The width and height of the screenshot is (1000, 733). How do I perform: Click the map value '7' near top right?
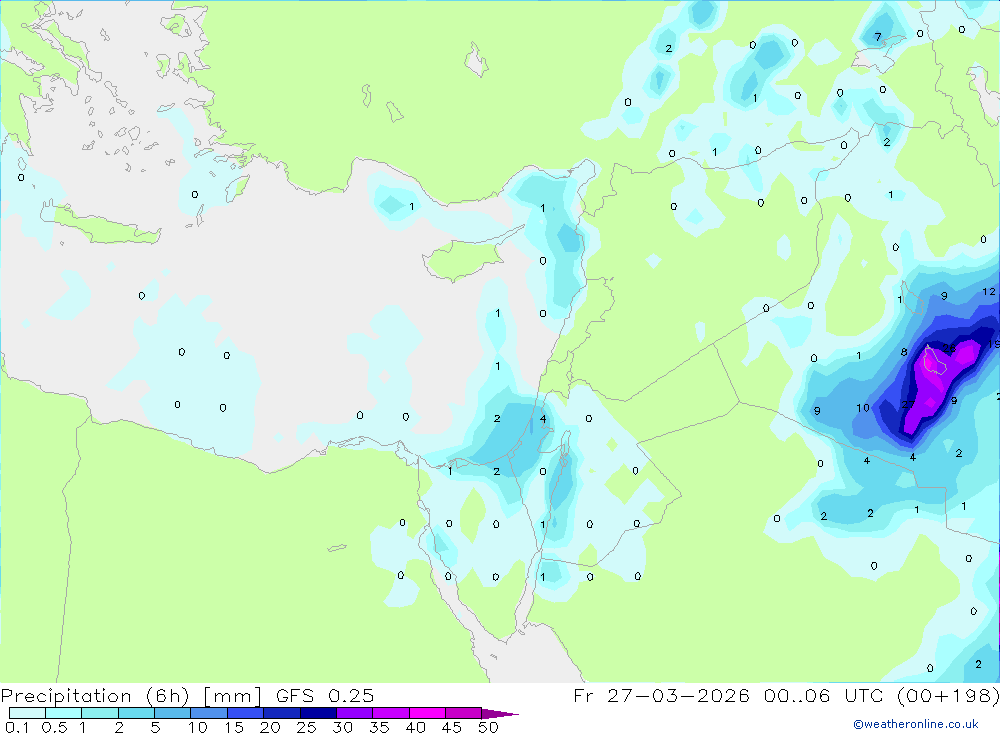click(878, 37)
